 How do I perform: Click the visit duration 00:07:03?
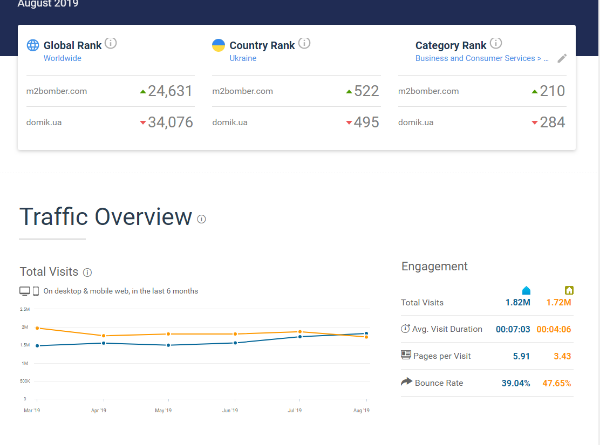tap(513, 329)
